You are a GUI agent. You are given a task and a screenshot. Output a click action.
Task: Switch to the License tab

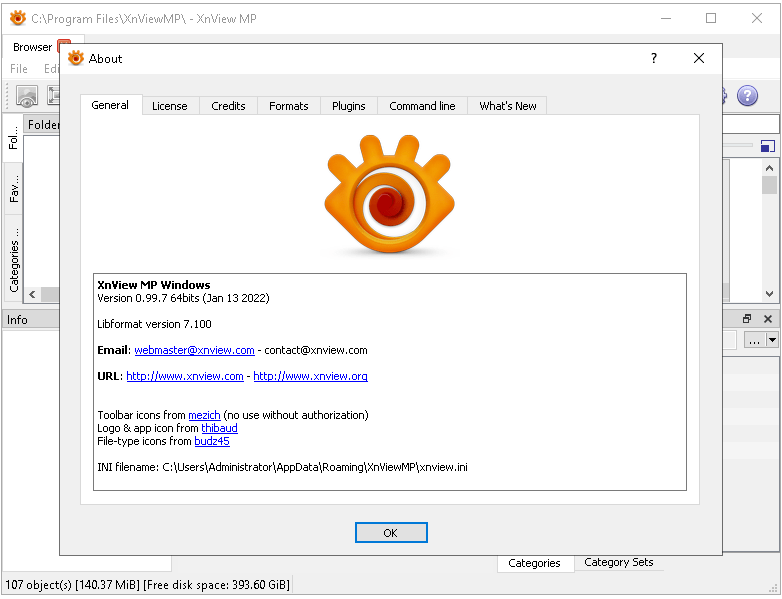[x=170, y=106]
